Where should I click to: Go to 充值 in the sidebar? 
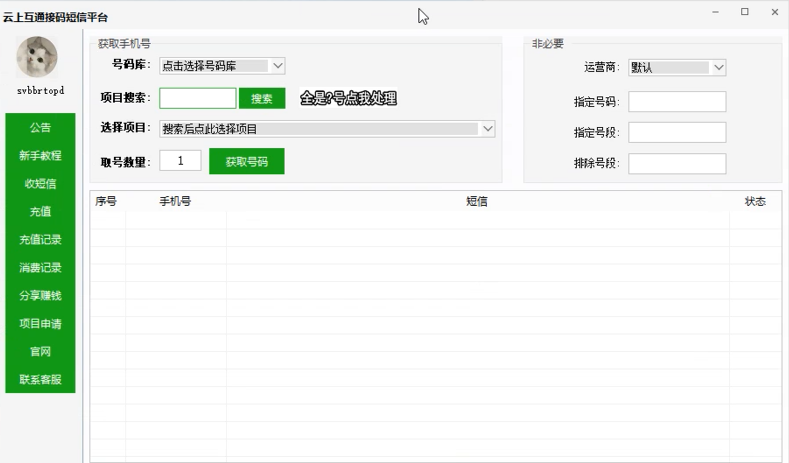click(40, 212)
